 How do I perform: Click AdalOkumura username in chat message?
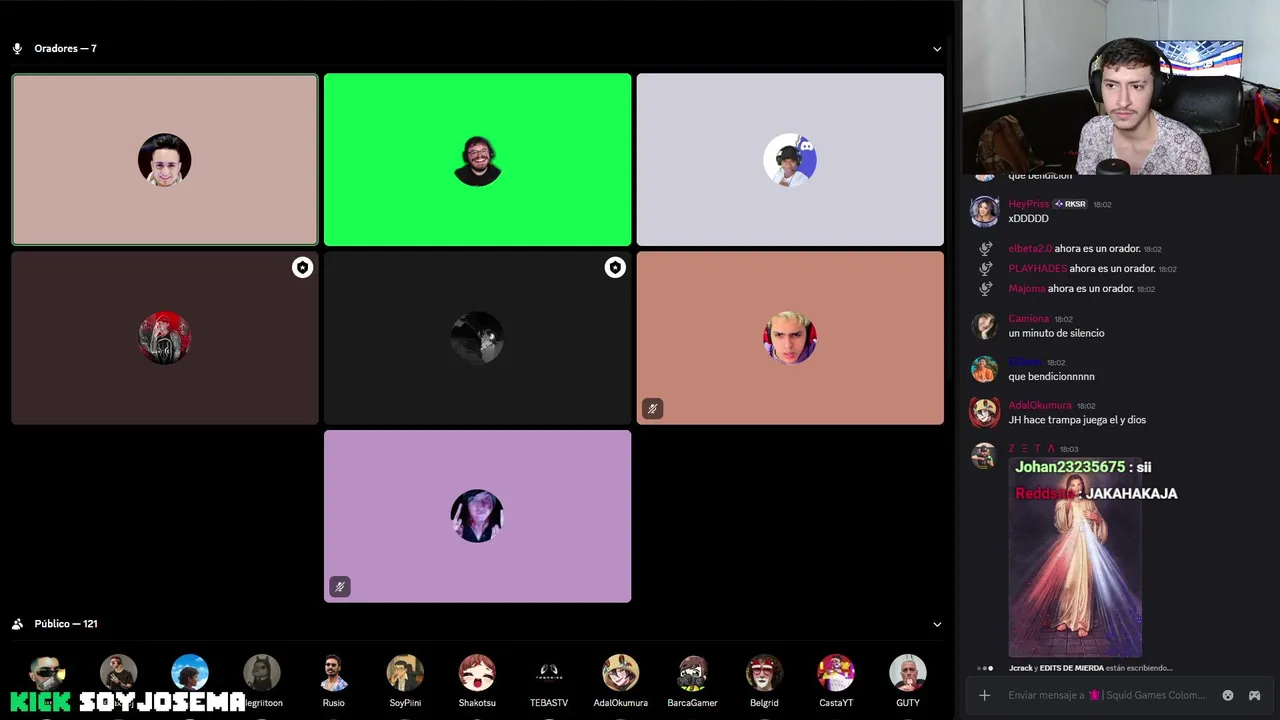point(1040,405)
